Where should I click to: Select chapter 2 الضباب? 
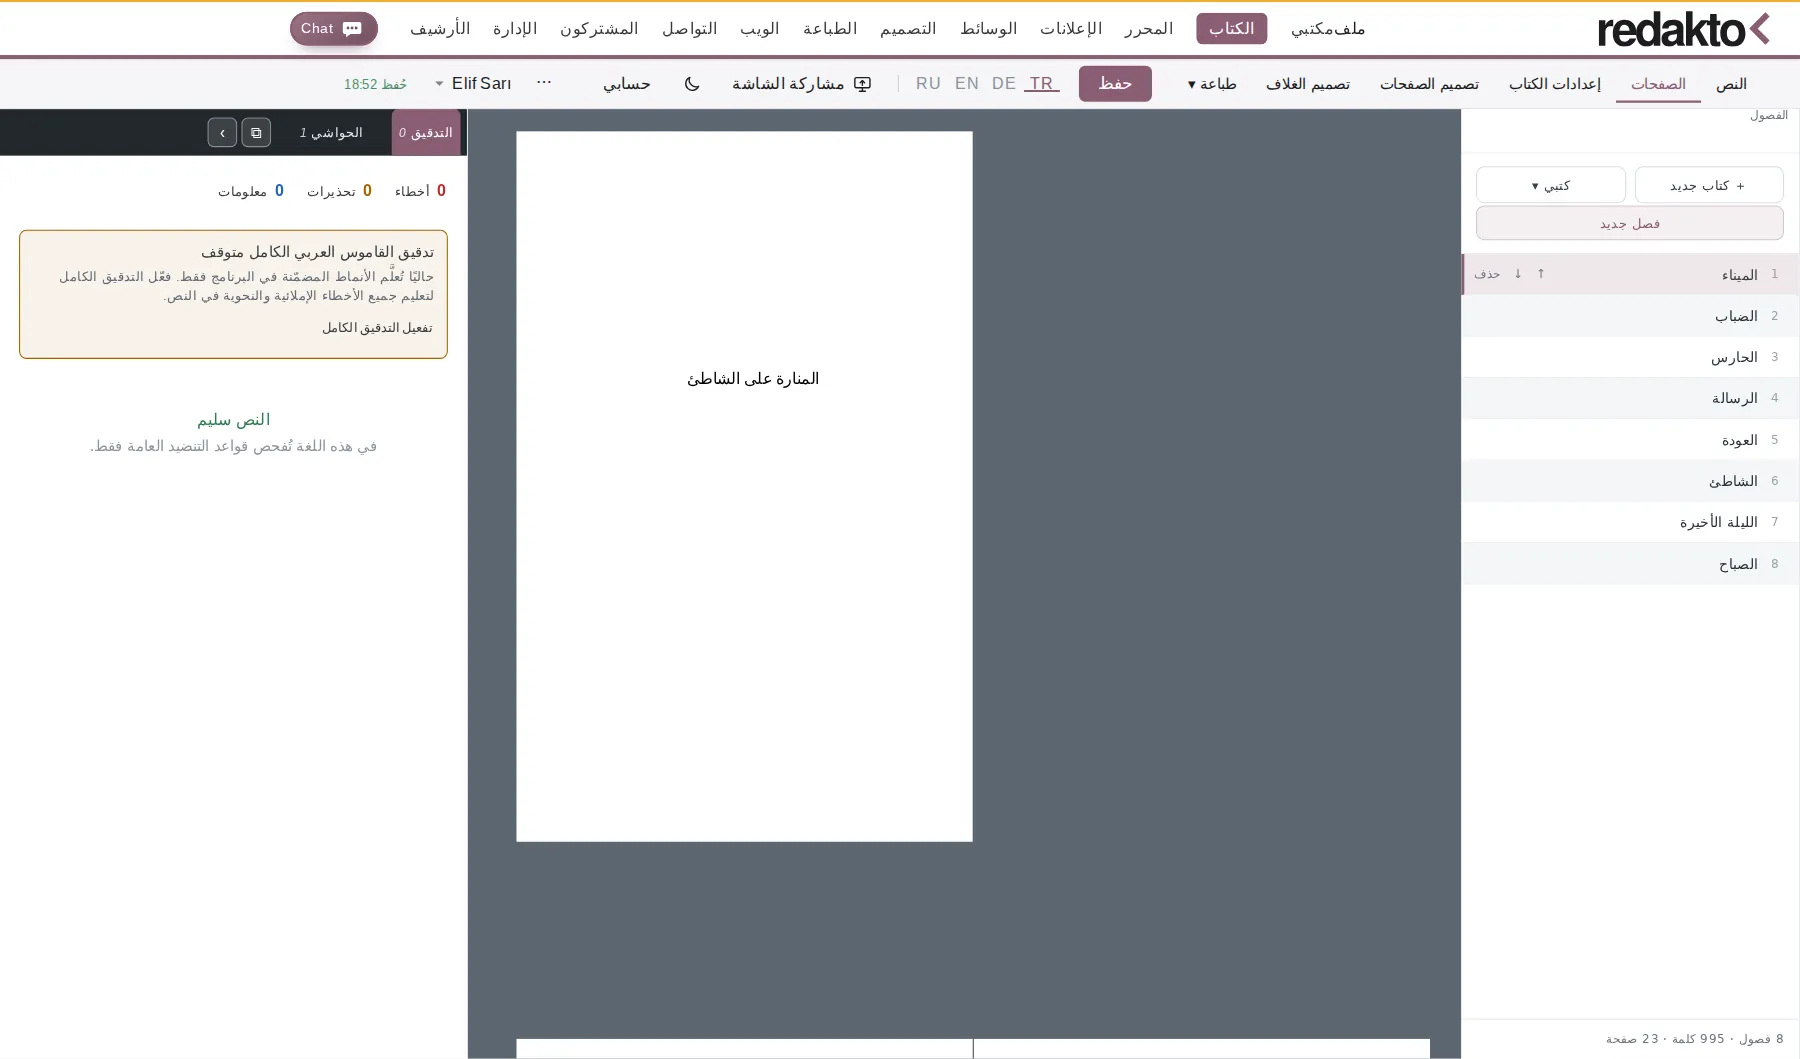click(x=1630, y=316)
